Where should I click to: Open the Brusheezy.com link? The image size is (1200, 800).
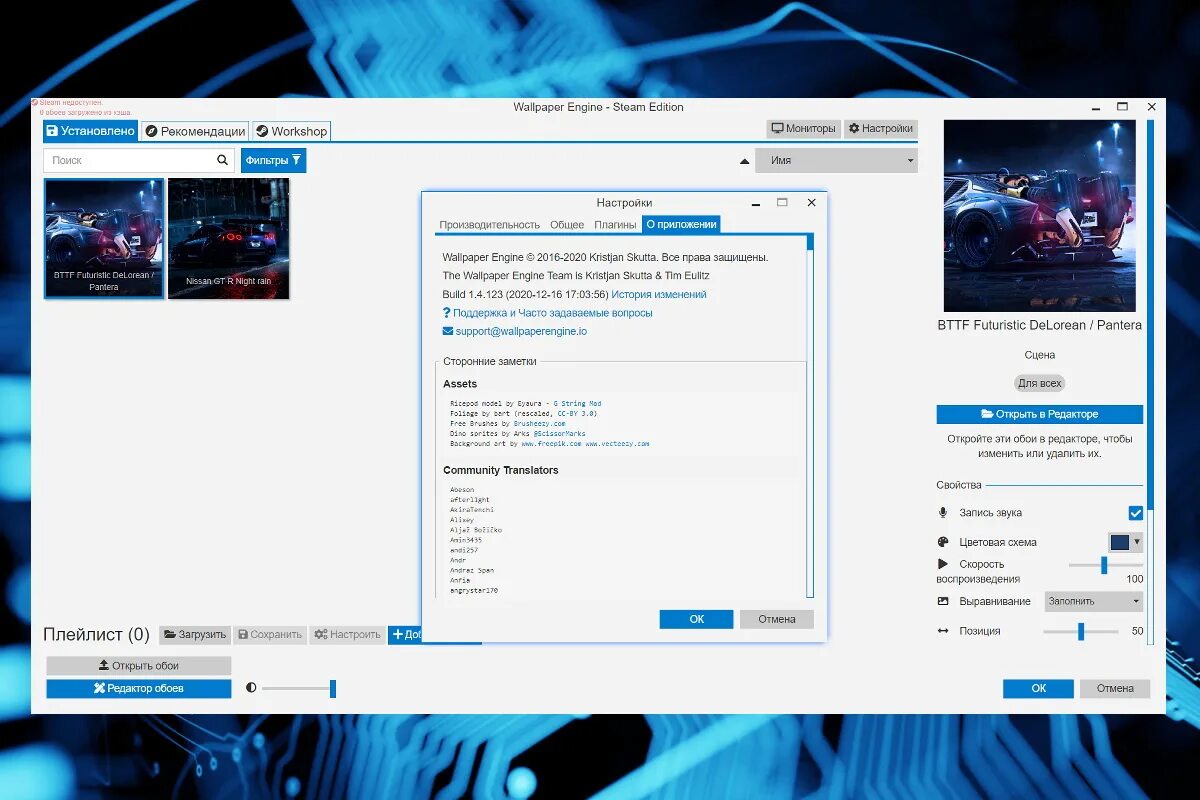point(540,423)
